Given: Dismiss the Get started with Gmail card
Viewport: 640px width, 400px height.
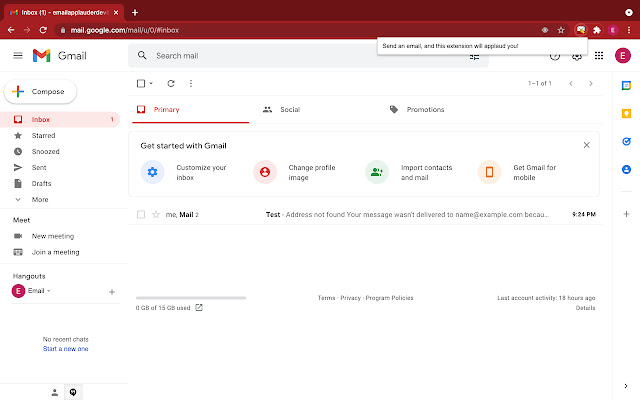Looking at the screenshot, I should click(587, 145).
